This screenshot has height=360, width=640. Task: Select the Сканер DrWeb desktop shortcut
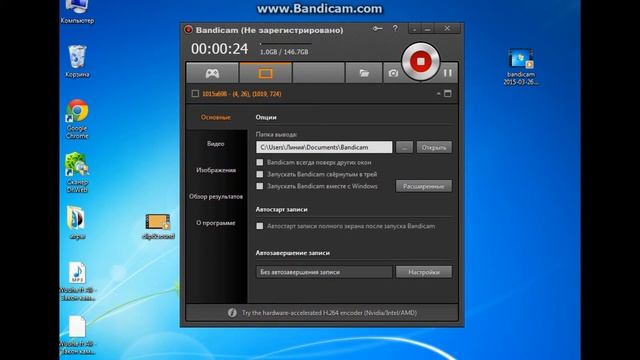(x=77, y=172)
